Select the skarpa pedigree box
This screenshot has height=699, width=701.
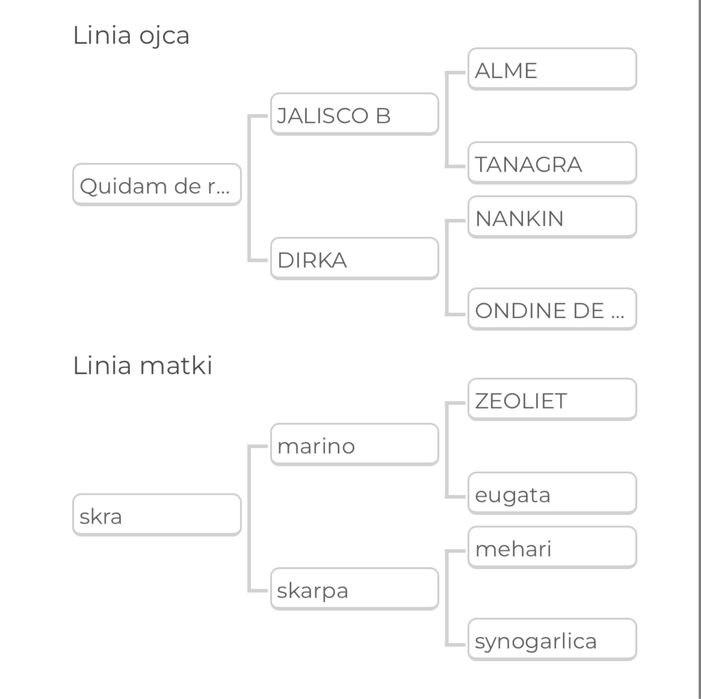click(354, 590)
